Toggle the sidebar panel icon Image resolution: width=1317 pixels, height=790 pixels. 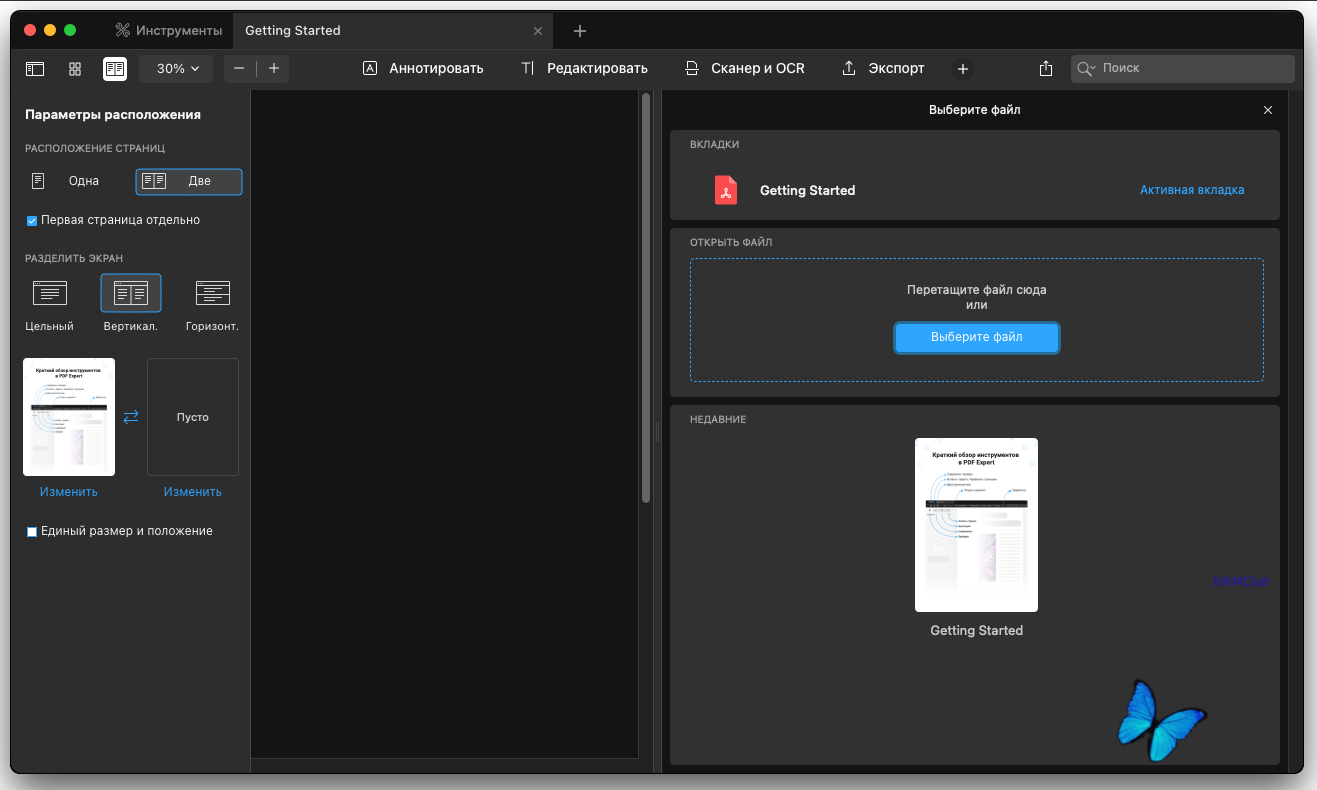35,69
